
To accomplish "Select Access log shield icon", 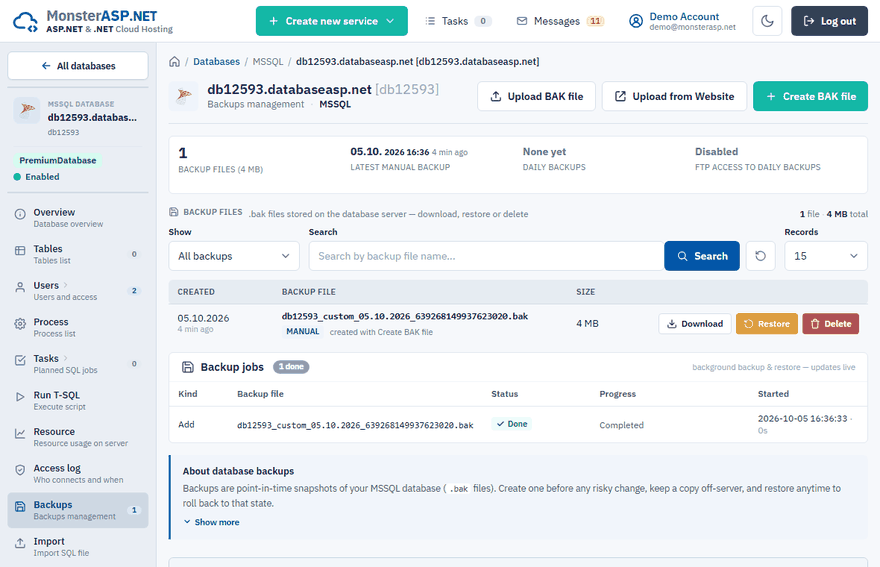I will point(20,469).
